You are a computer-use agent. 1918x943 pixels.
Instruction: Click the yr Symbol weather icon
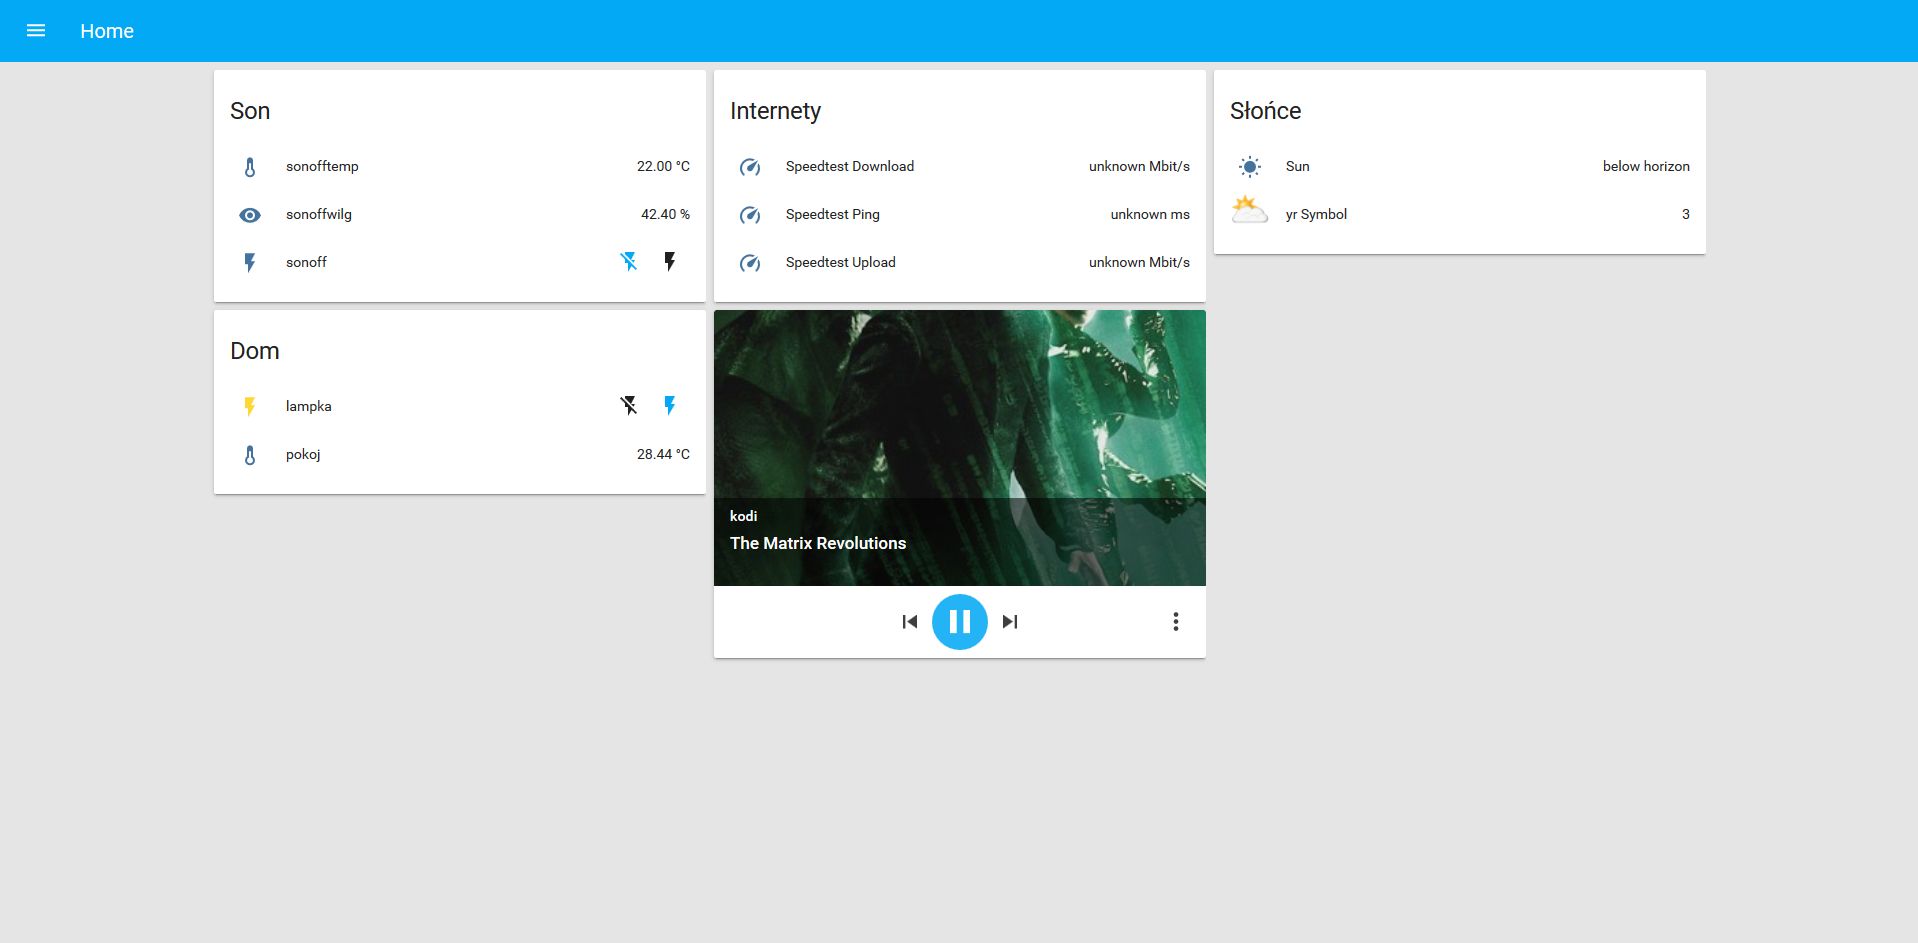point(1250,210)
